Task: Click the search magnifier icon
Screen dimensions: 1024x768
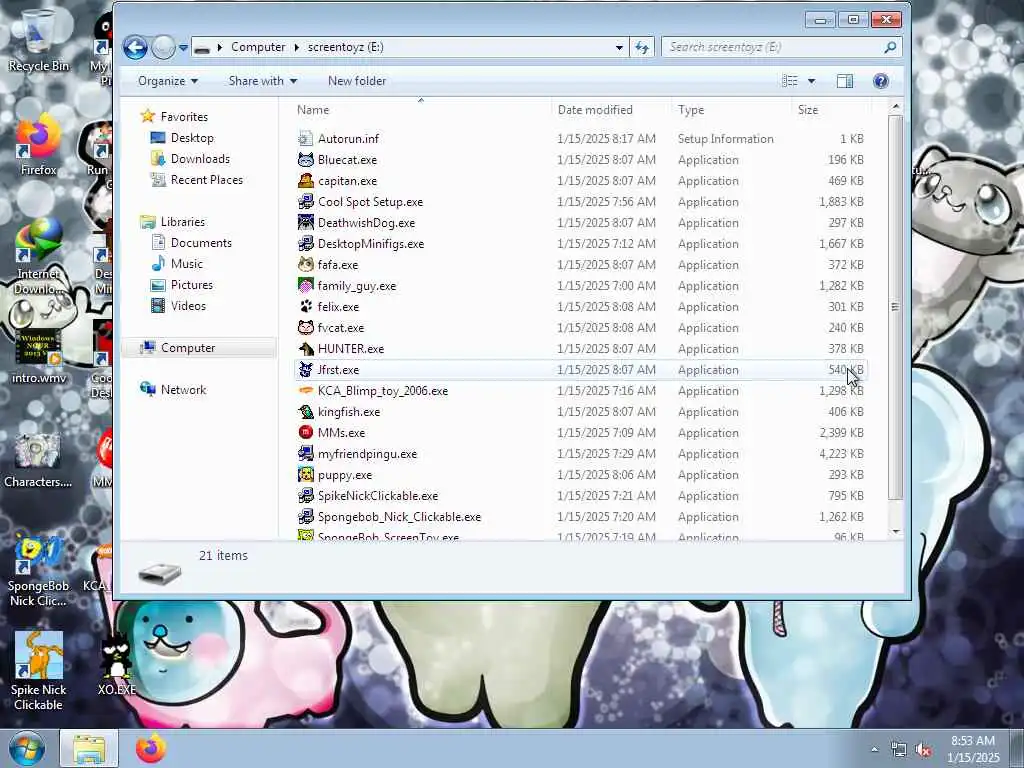Action: point(889,47)
